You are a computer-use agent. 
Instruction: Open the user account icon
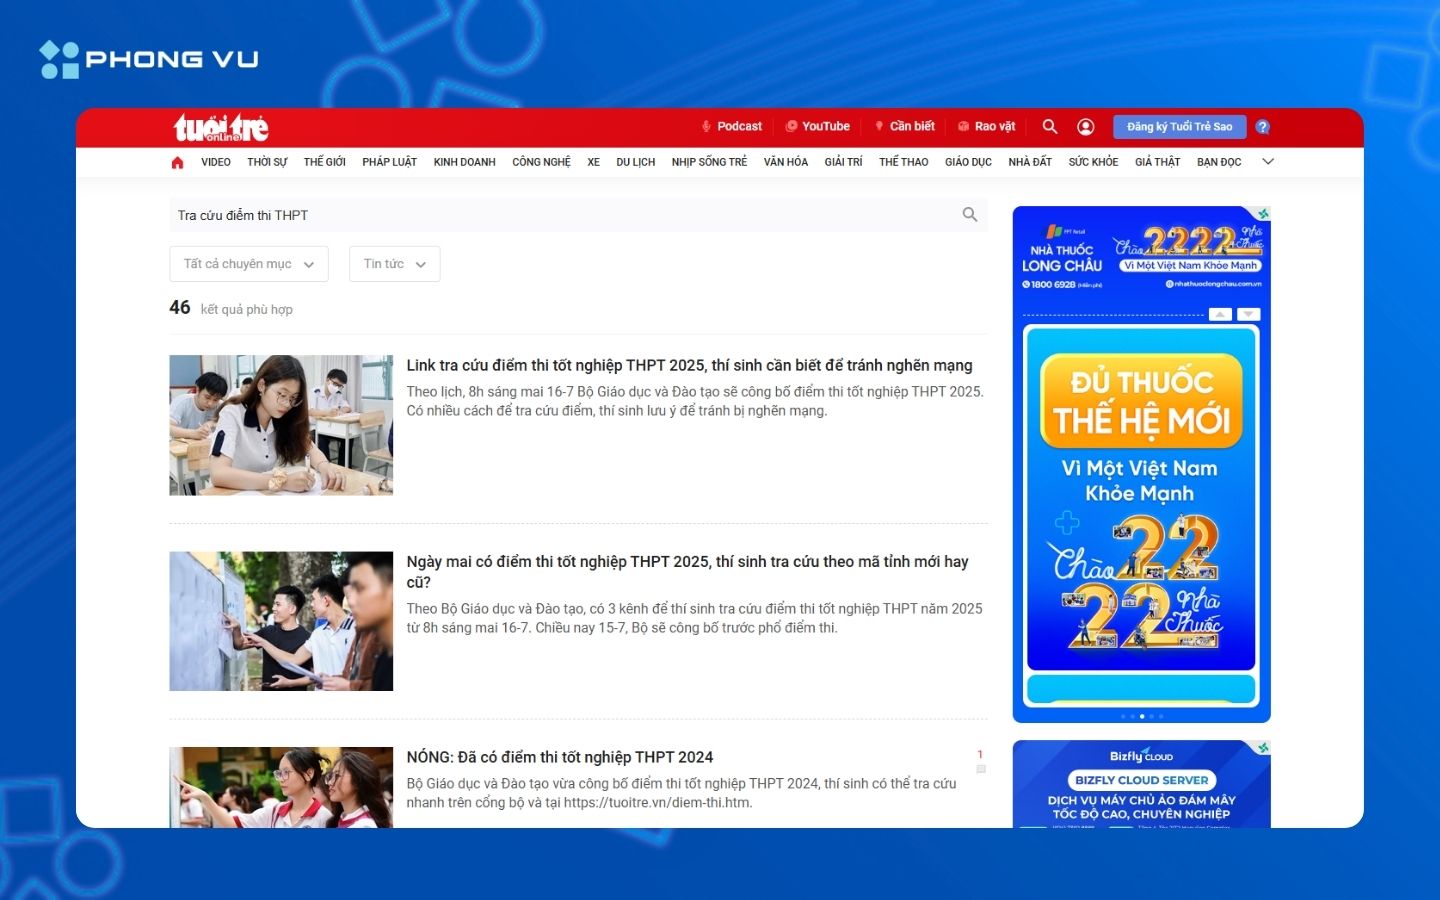pos(1085,126)
